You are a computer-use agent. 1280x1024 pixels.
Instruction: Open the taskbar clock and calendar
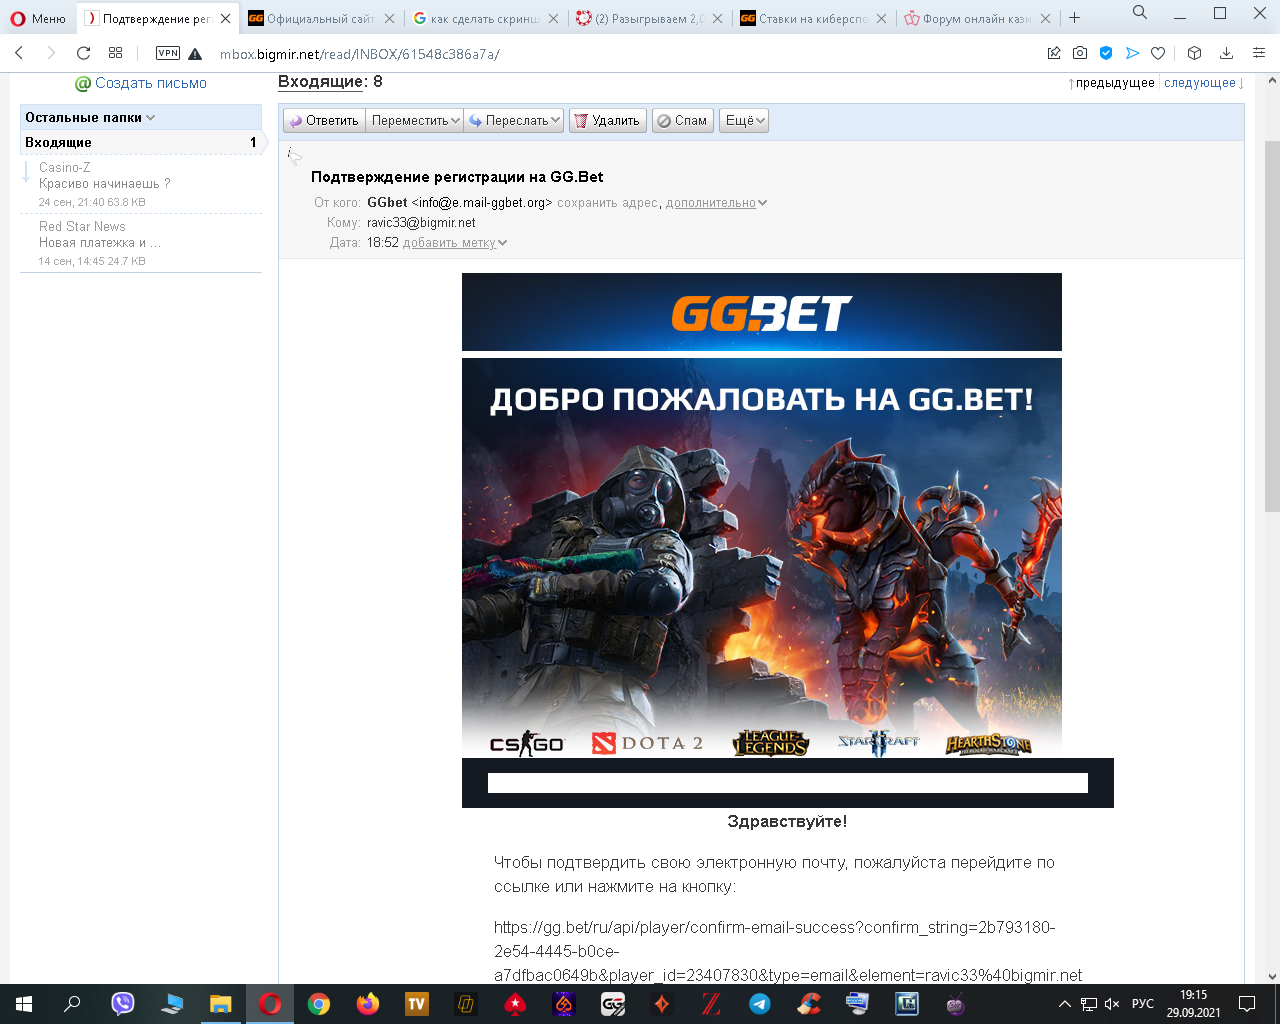(x=1193, y=1004)
